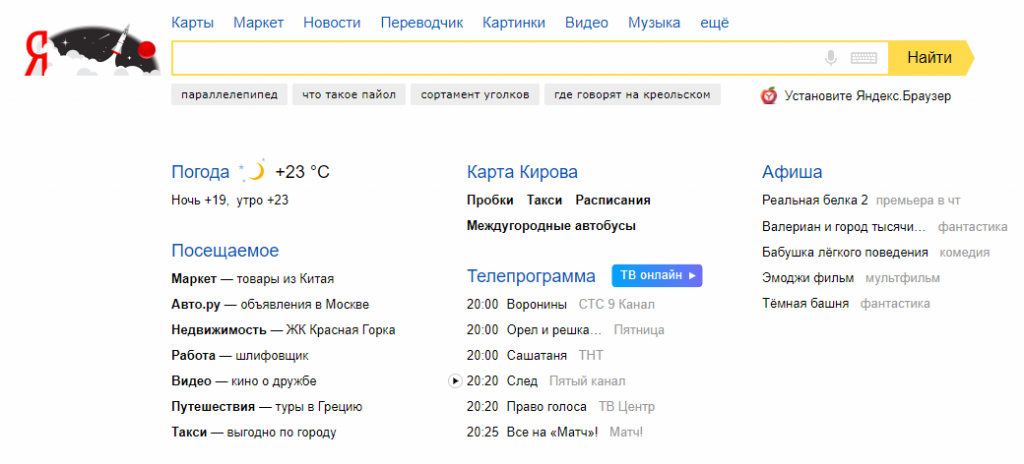Click the moon weather icon
This screenshot has width=1024, height=464.
pos(255,171)
